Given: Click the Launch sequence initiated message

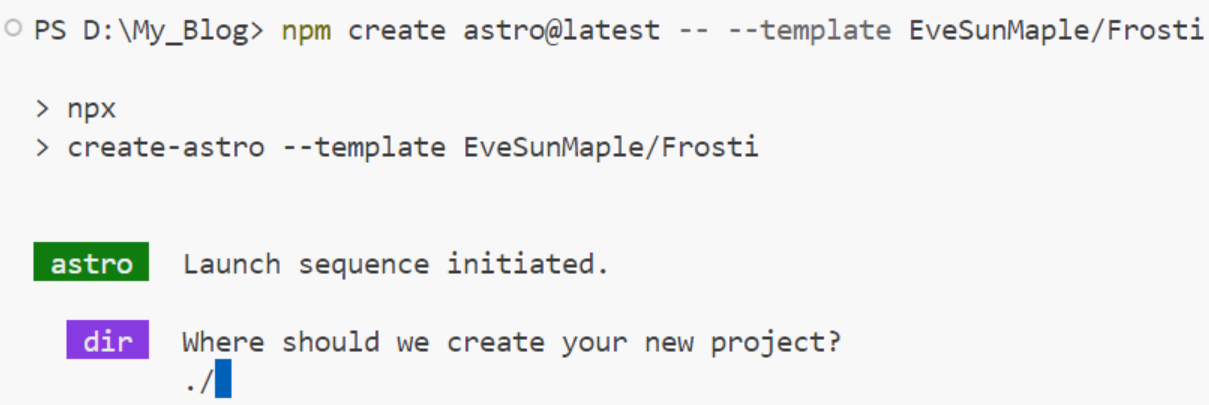Looking at the screenshot, I should (x=396, y=265).
